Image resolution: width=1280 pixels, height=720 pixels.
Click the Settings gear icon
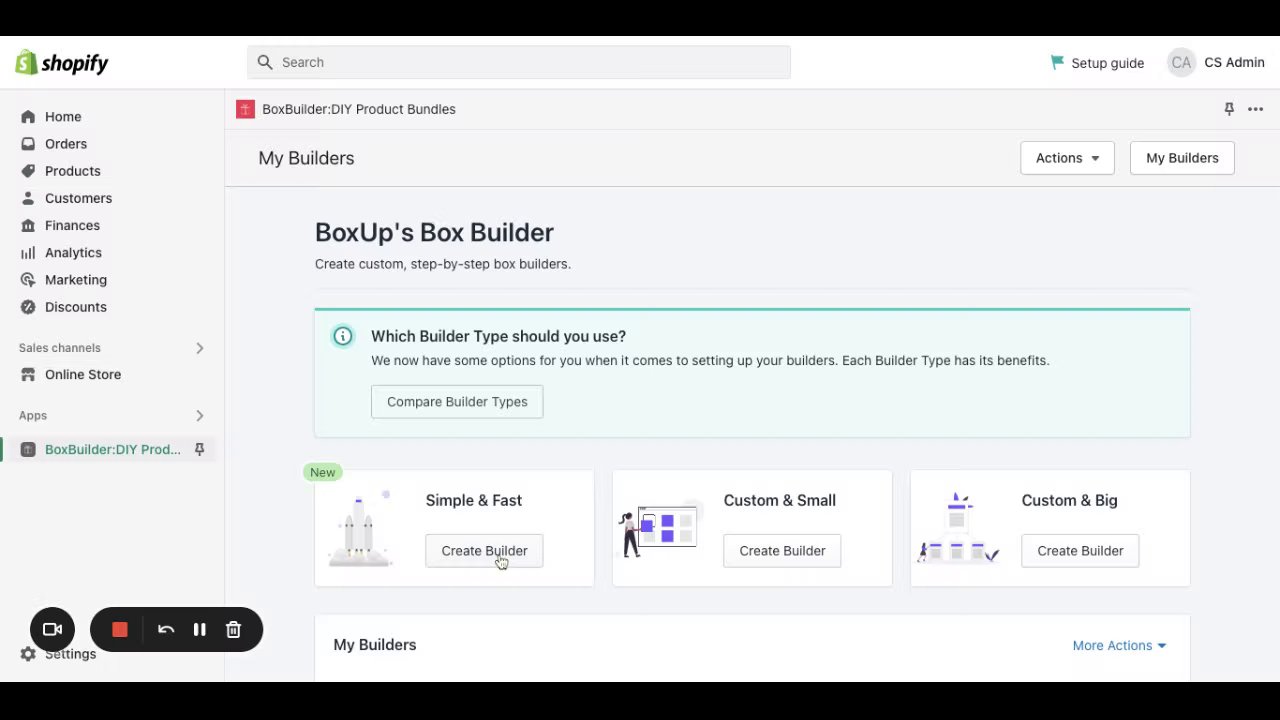point(28,654)
